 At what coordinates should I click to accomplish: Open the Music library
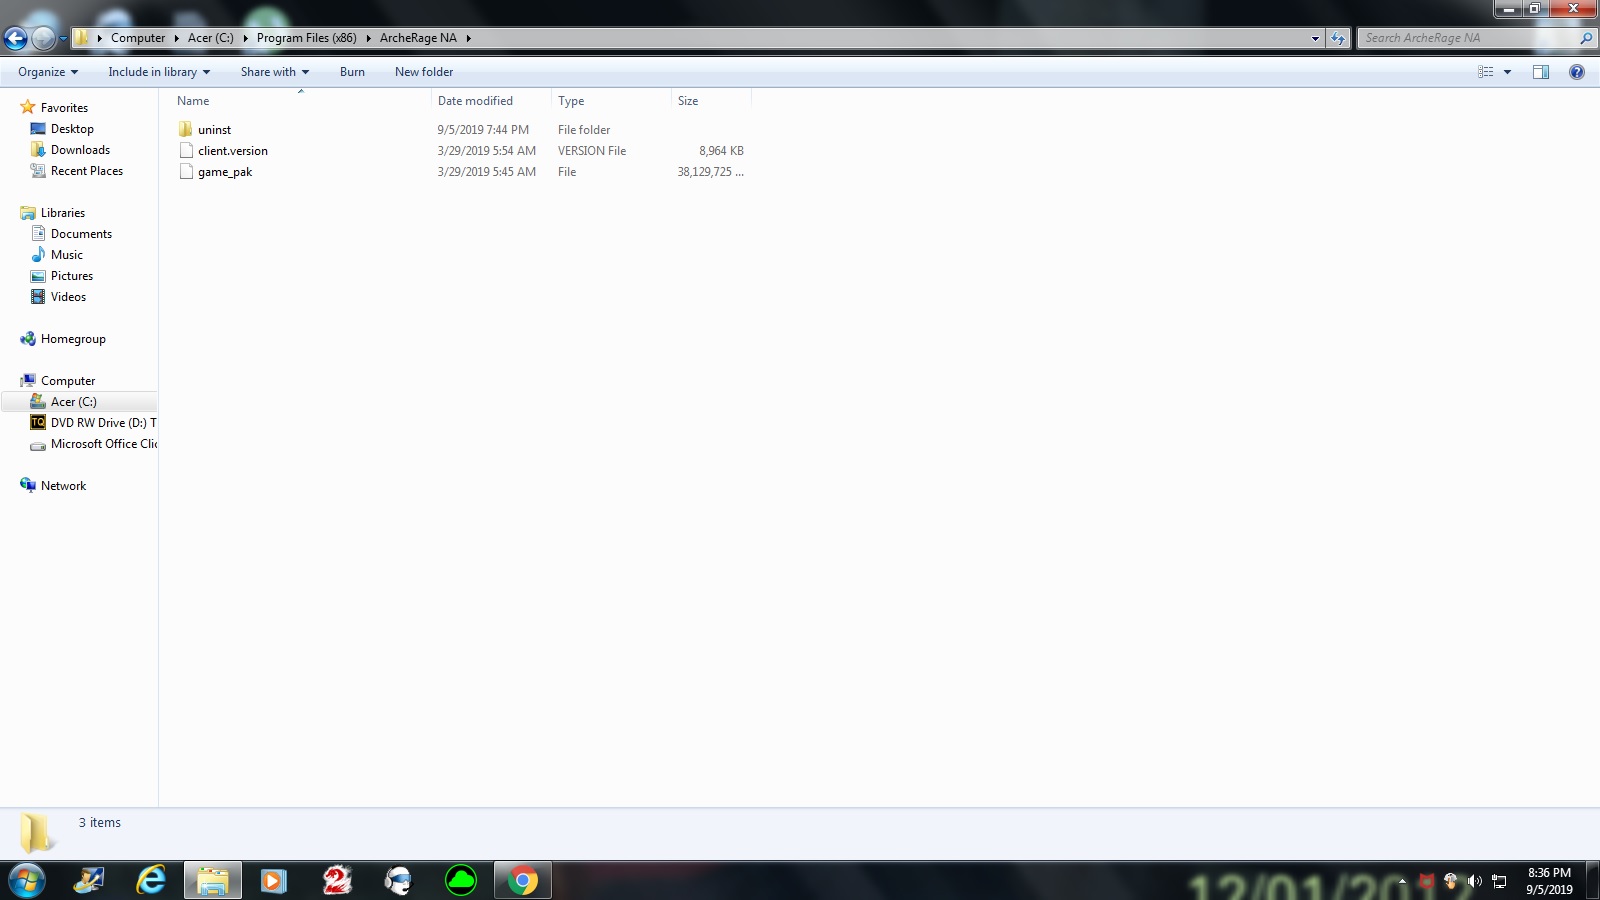tap(67, 255)
